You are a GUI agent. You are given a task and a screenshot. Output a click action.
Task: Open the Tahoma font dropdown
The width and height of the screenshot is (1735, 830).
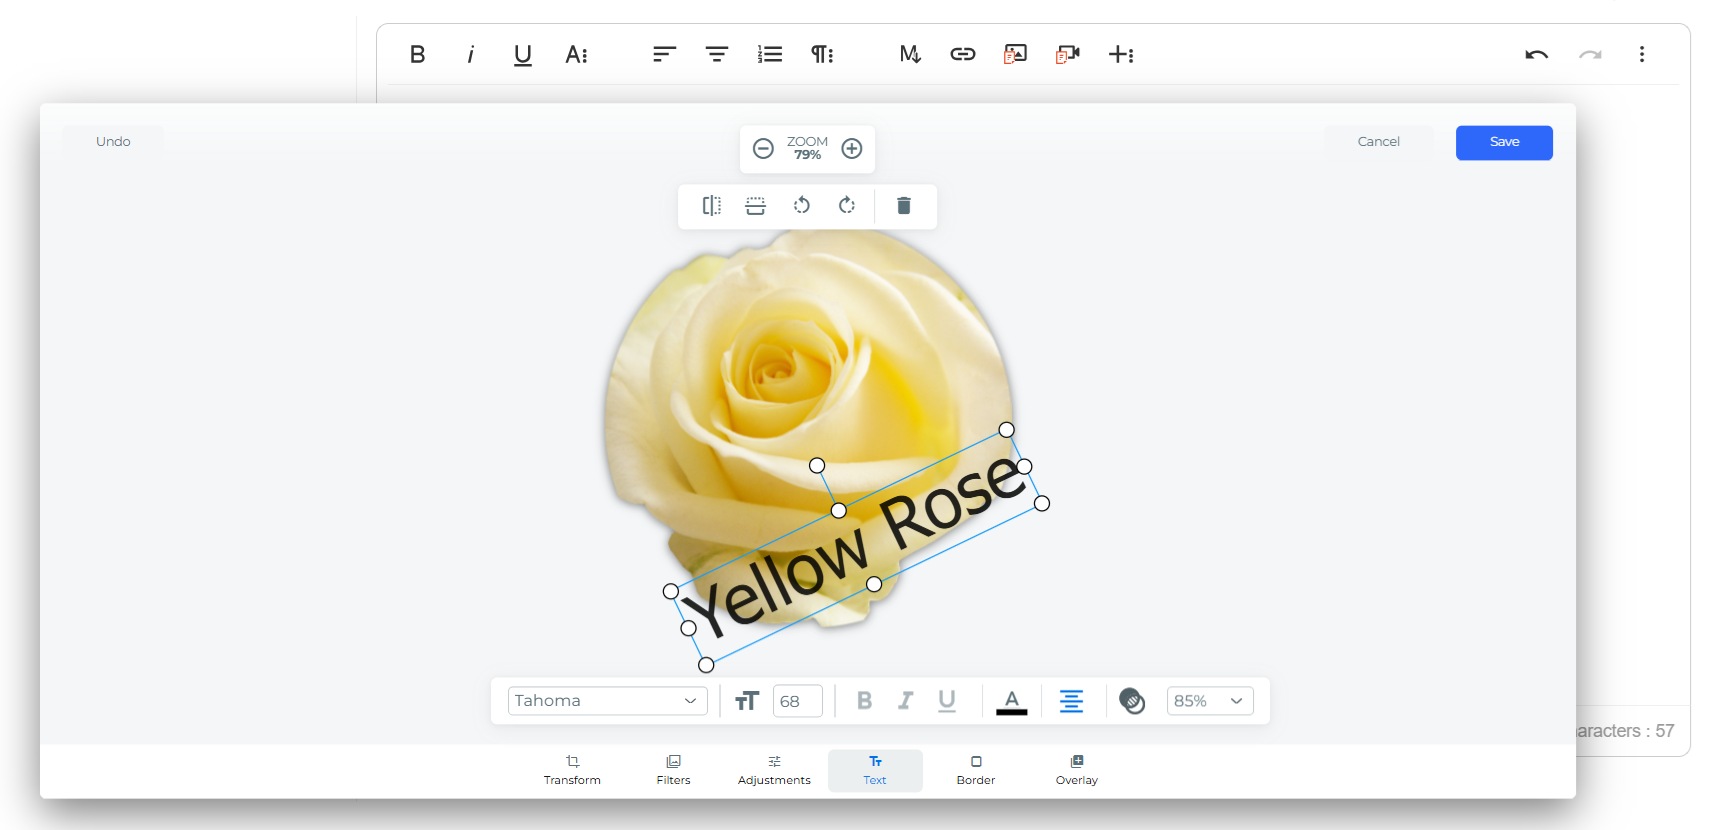click(607, 701)
